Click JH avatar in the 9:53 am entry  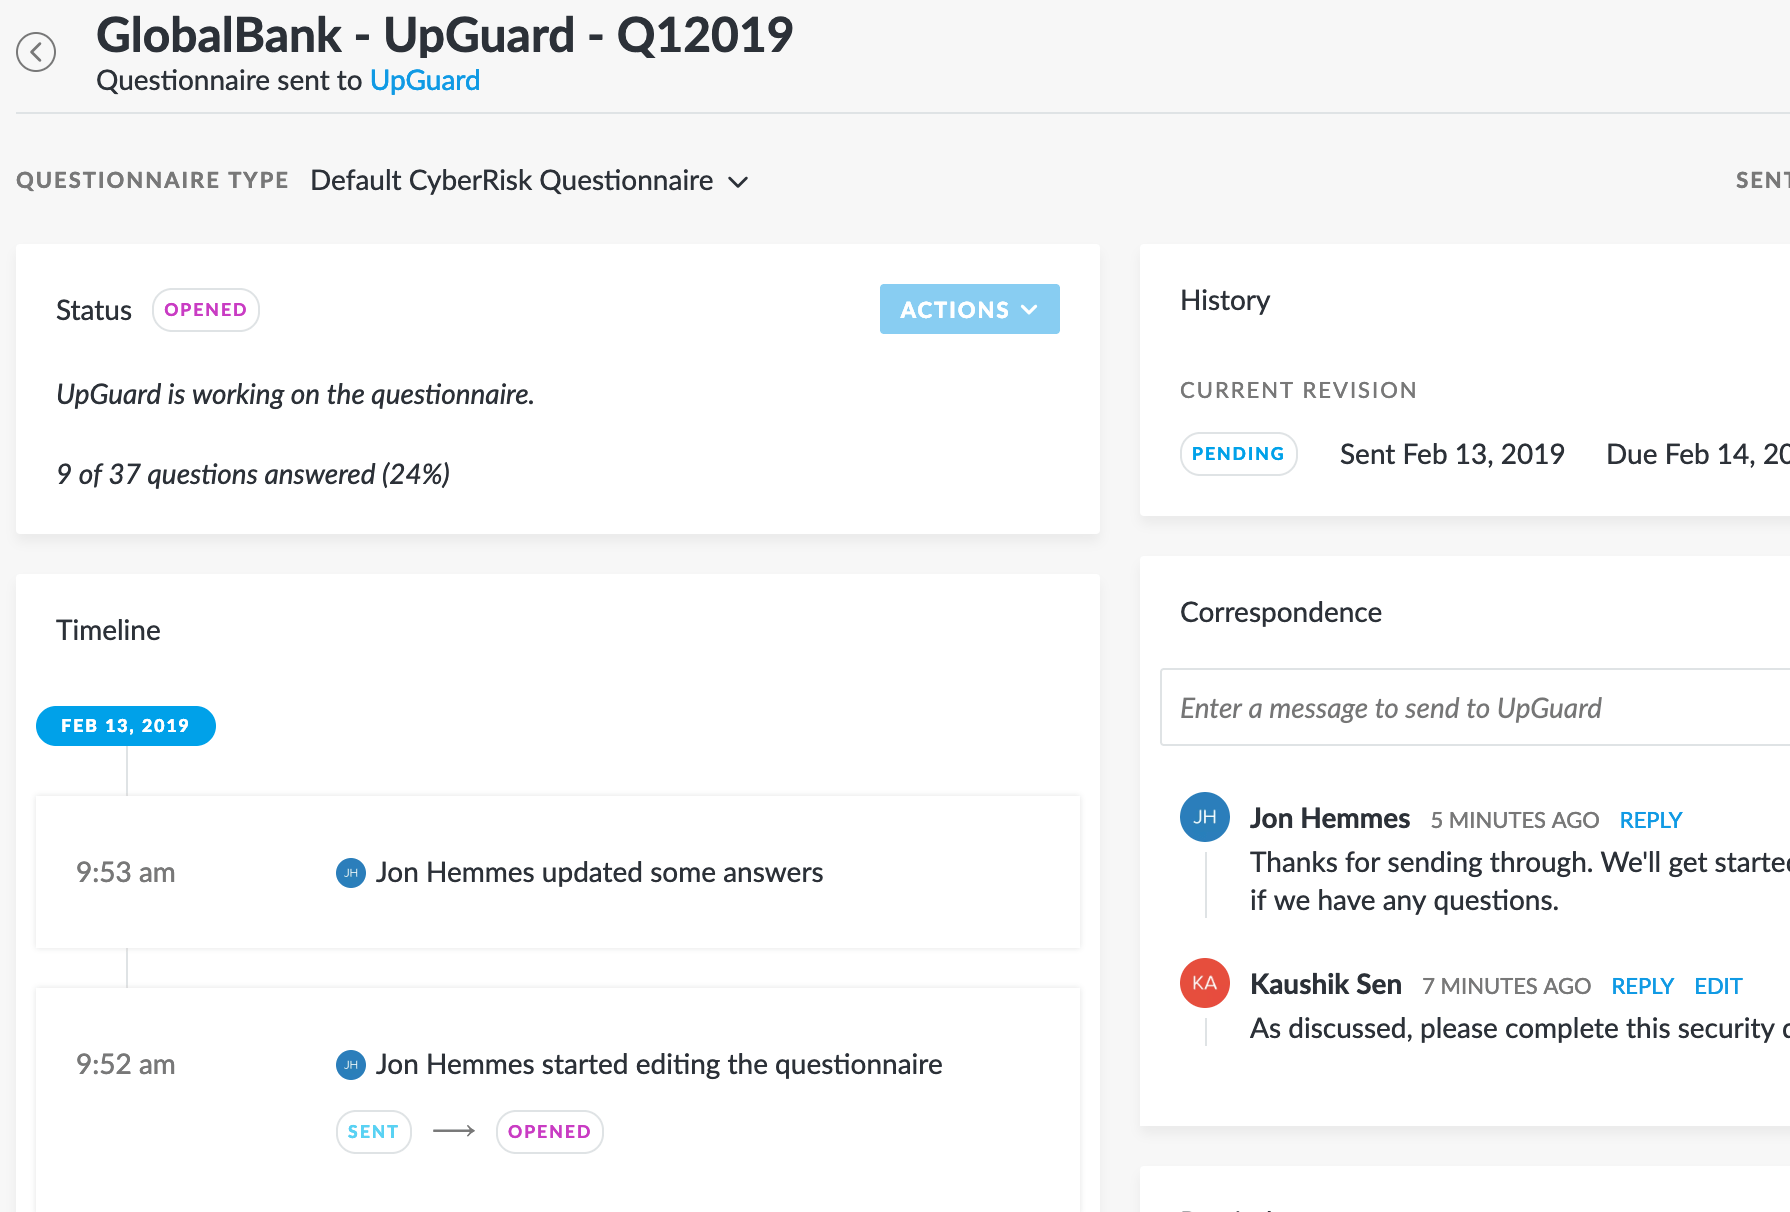tap(350, 873)
